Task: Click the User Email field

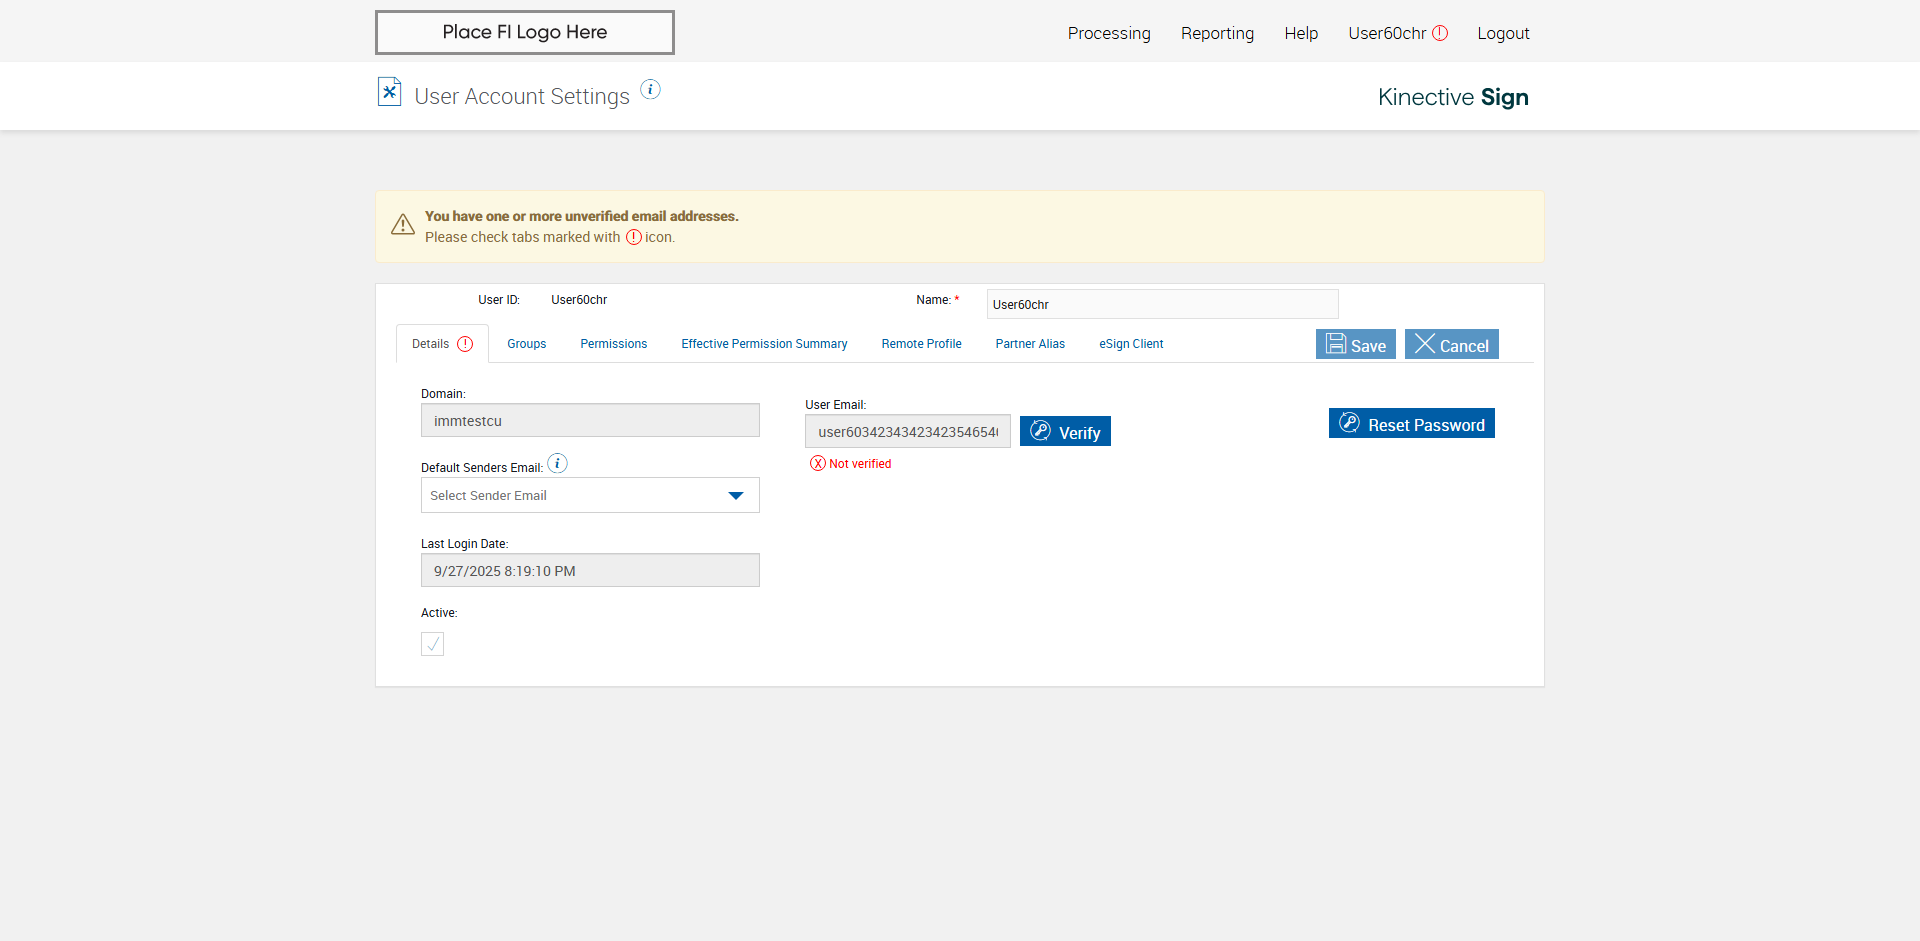Action: pos(908,431)
